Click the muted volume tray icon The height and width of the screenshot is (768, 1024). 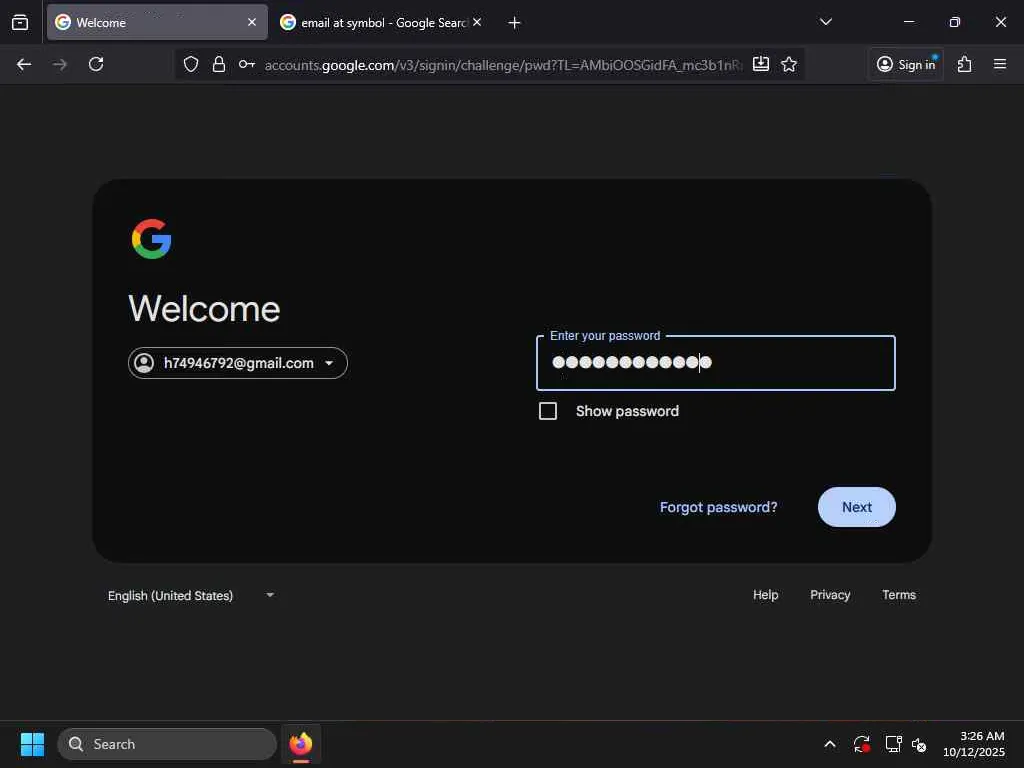pyautogui.click(x=919, y=745)
